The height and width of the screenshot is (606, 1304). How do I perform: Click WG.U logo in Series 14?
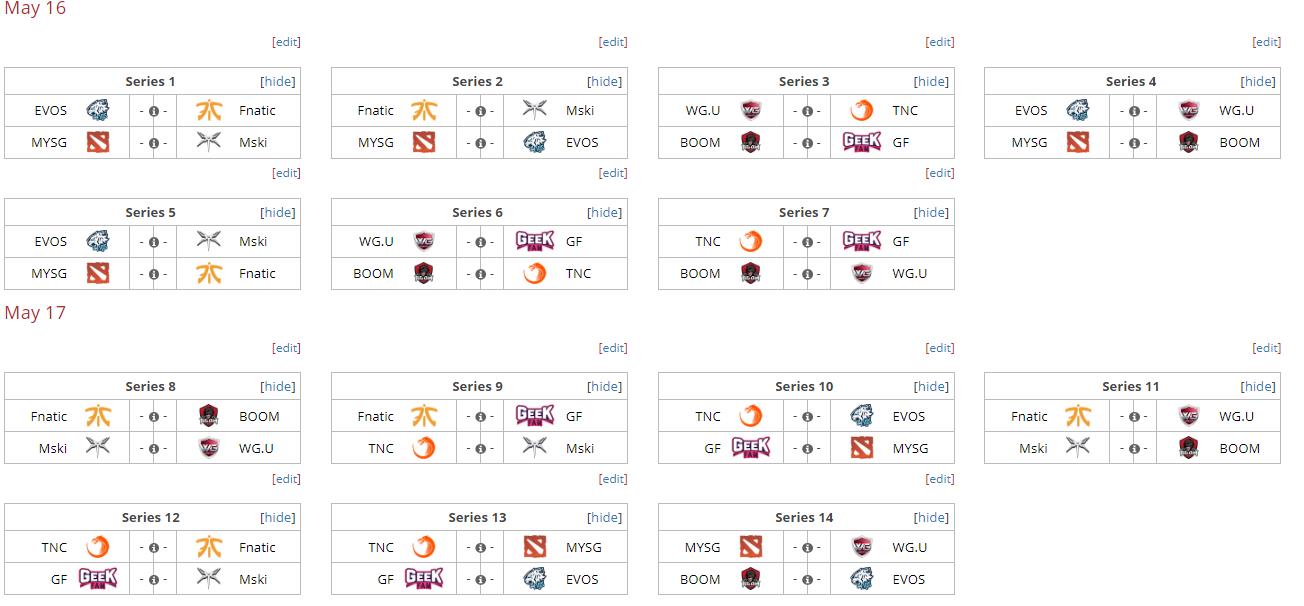point(862,547)
